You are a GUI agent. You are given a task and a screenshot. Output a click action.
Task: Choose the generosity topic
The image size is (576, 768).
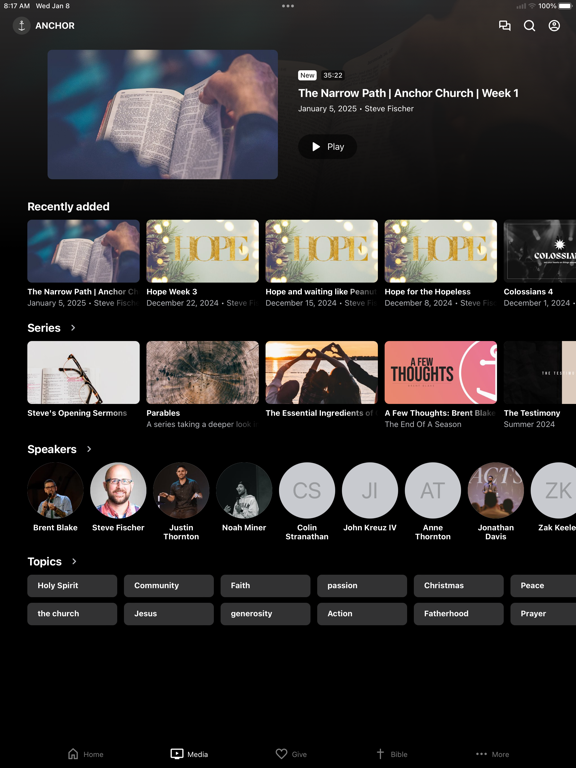click(x=265, y=614)
